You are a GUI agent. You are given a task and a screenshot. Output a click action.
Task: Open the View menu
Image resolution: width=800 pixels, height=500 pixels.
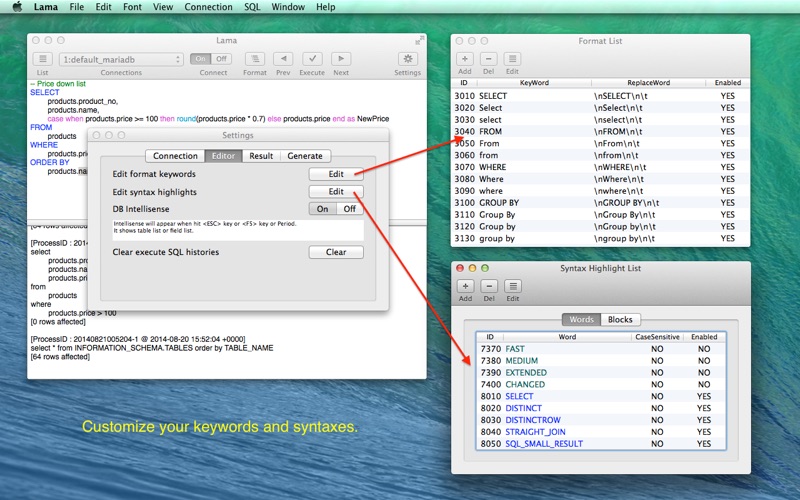coord(163,7)
